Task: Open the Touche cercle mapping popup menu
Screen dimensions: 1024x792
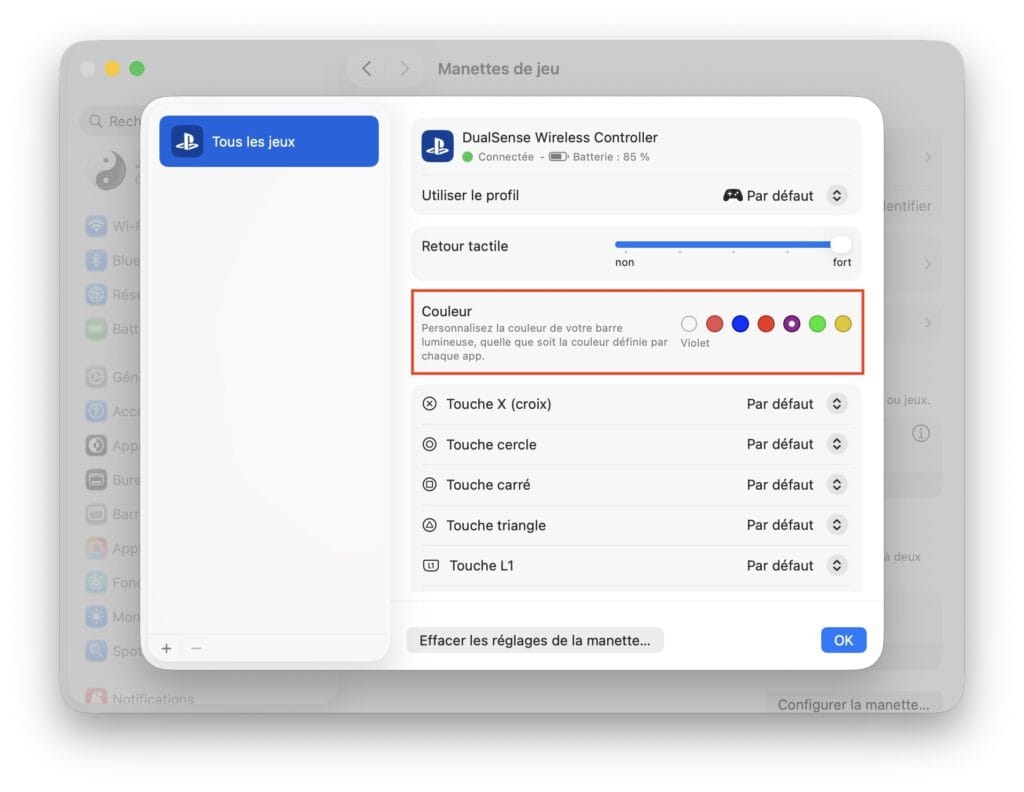Action: point(837,444)
